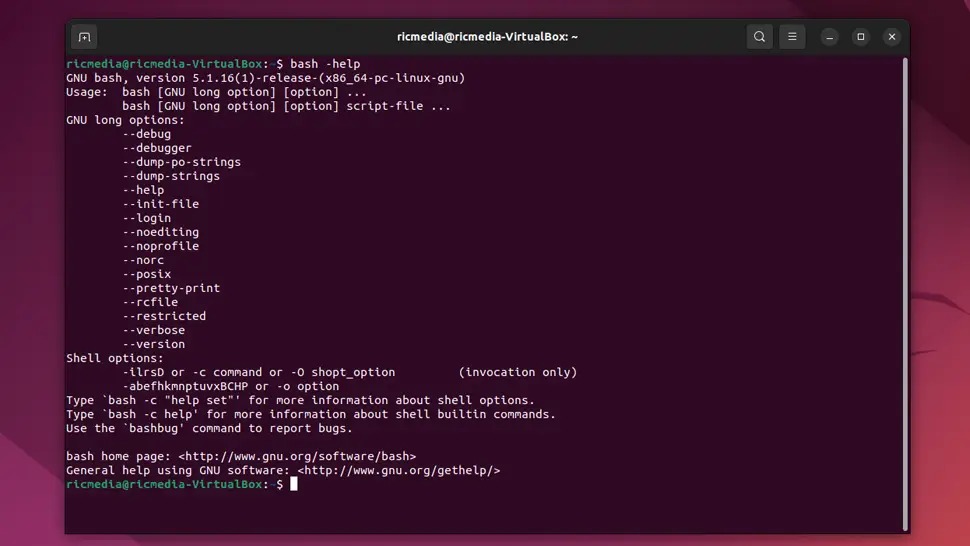Screen dimensions: 970x546
Task: Click the '--rcfile' option
Action: click(150, 302)
